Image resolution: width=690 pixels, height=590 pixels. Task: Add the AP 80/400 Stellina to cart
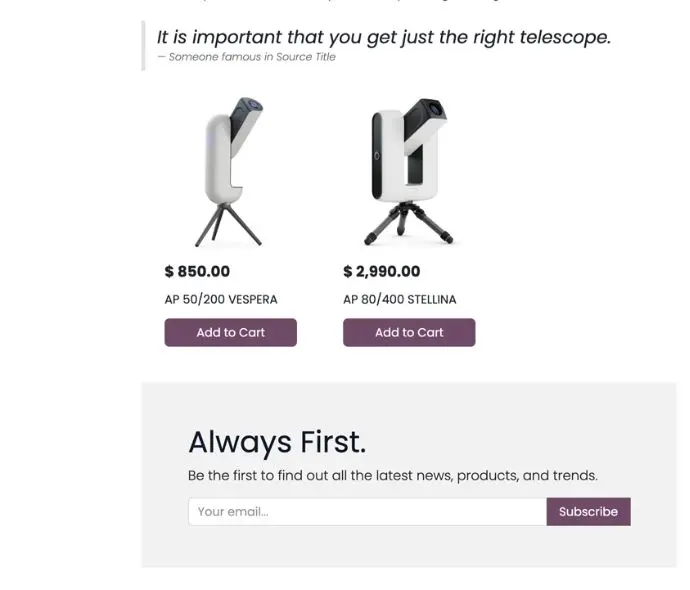coord(409,332)
